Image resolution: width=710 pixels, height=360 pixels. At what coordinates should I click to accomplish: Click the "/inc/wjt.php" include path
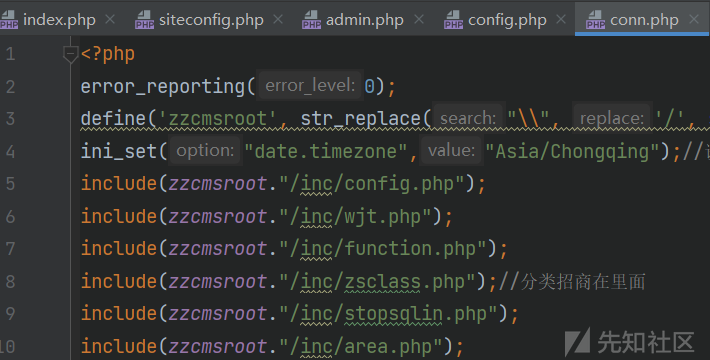coord(355,216)
